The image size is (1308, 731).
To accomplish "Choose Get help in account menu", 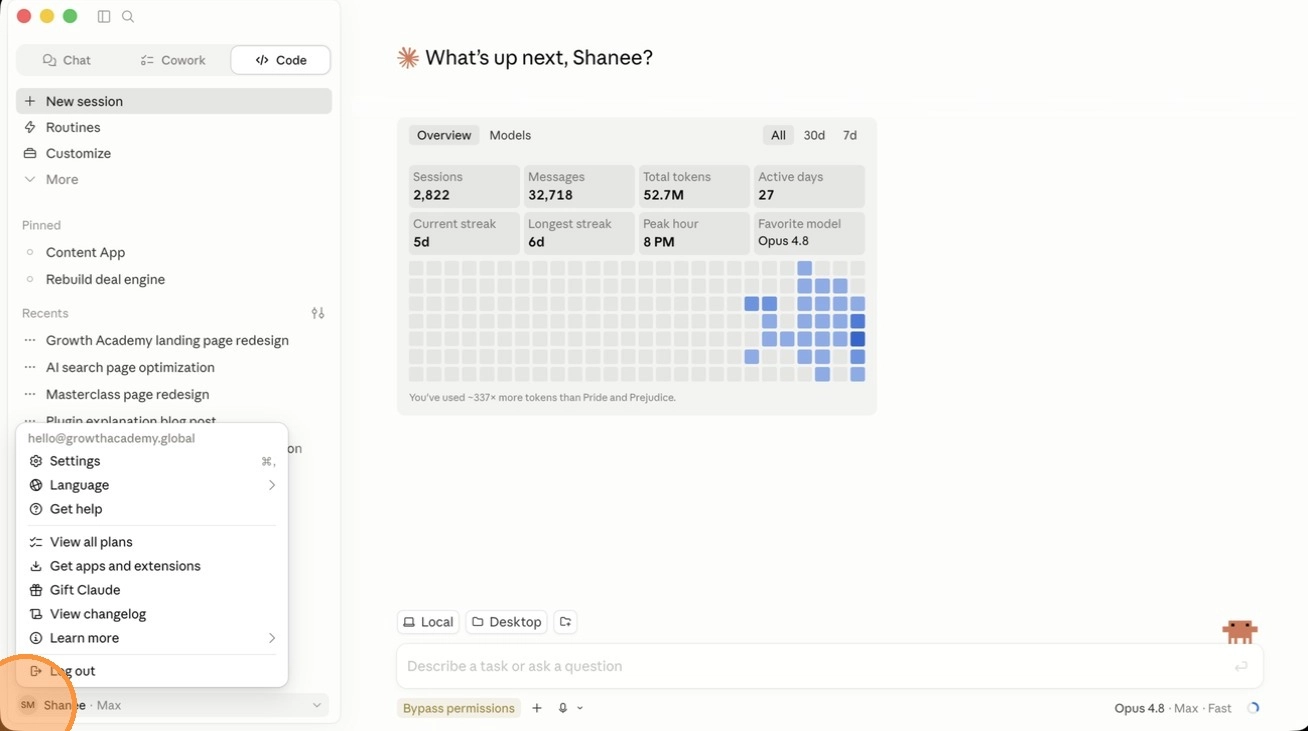I will [x=152, y=509].
